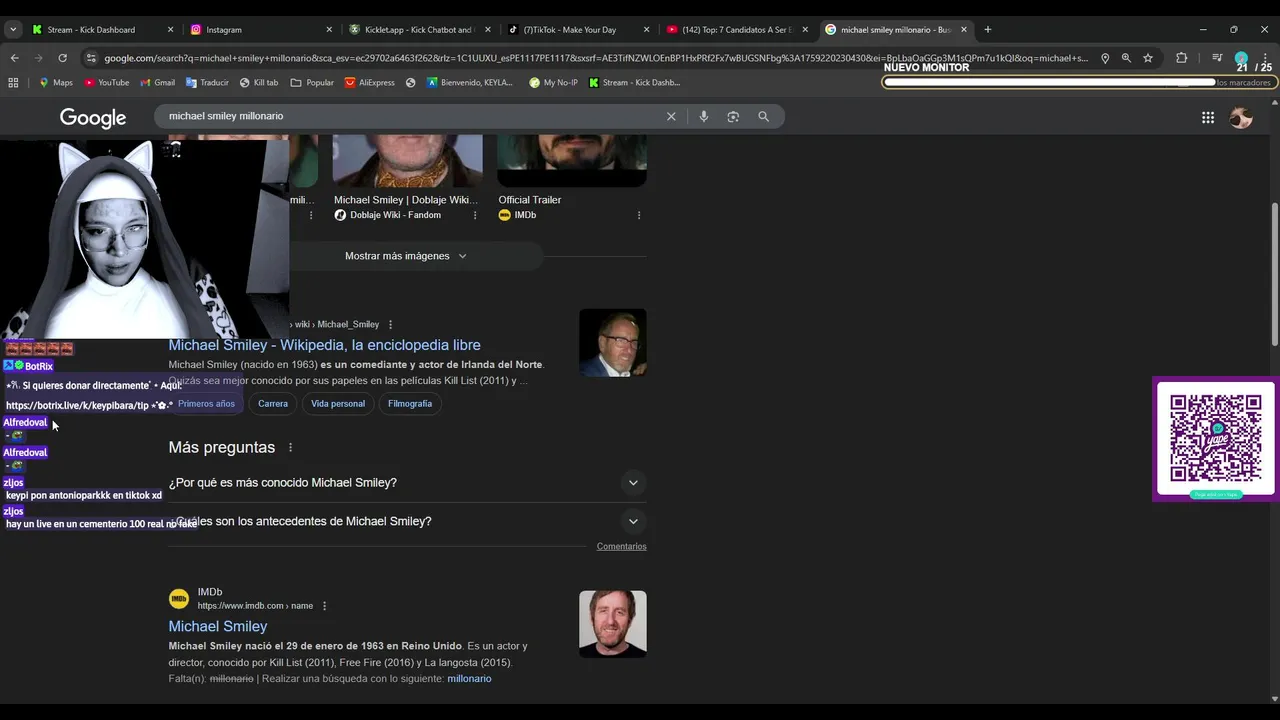The height and width of the screenshot is (720, 1280).
Task: Open a new browser tab
Action: pos(987,30)
